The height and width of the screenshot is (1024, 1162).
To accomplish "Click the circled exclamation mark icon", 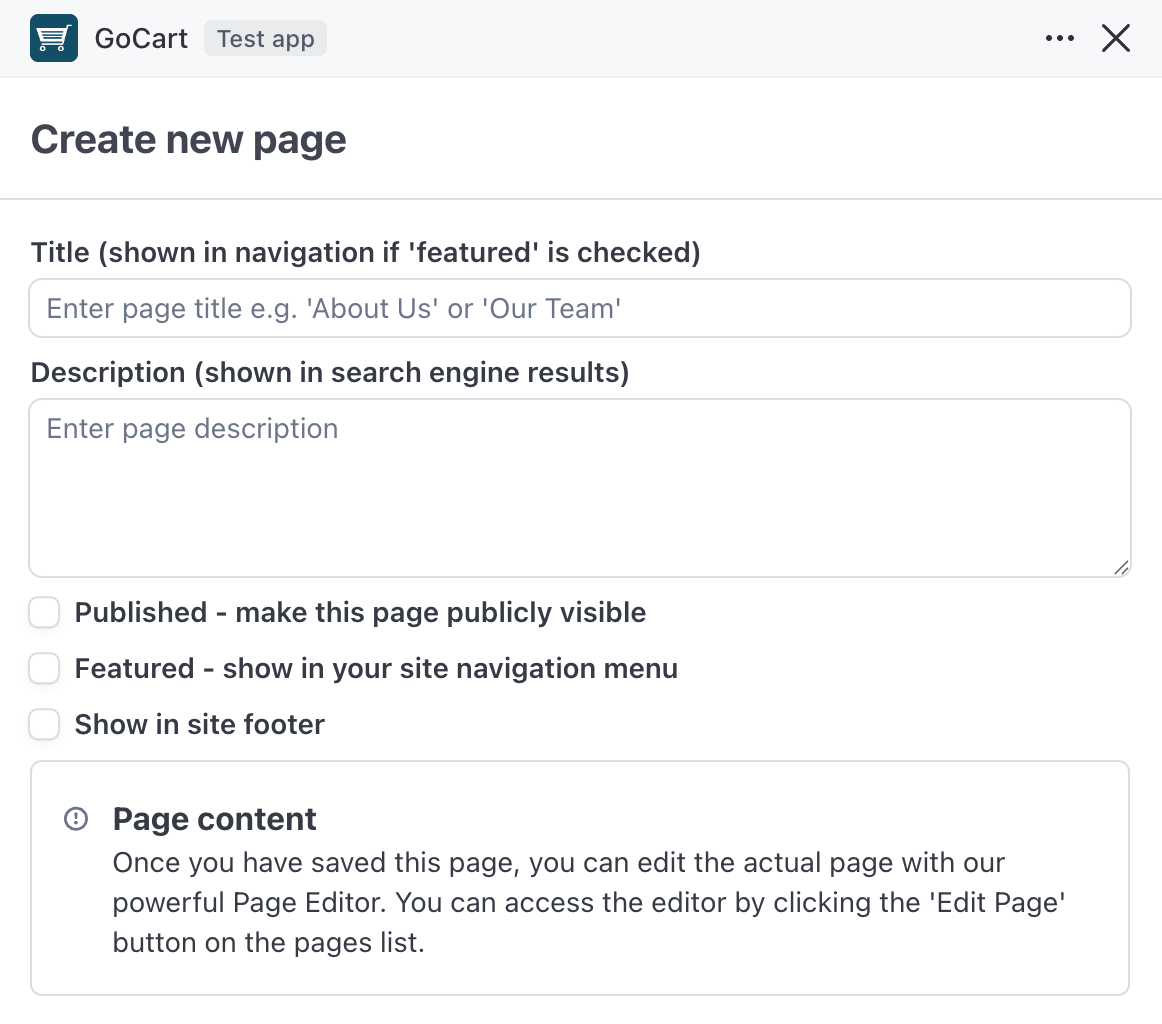I will [76, 818].
